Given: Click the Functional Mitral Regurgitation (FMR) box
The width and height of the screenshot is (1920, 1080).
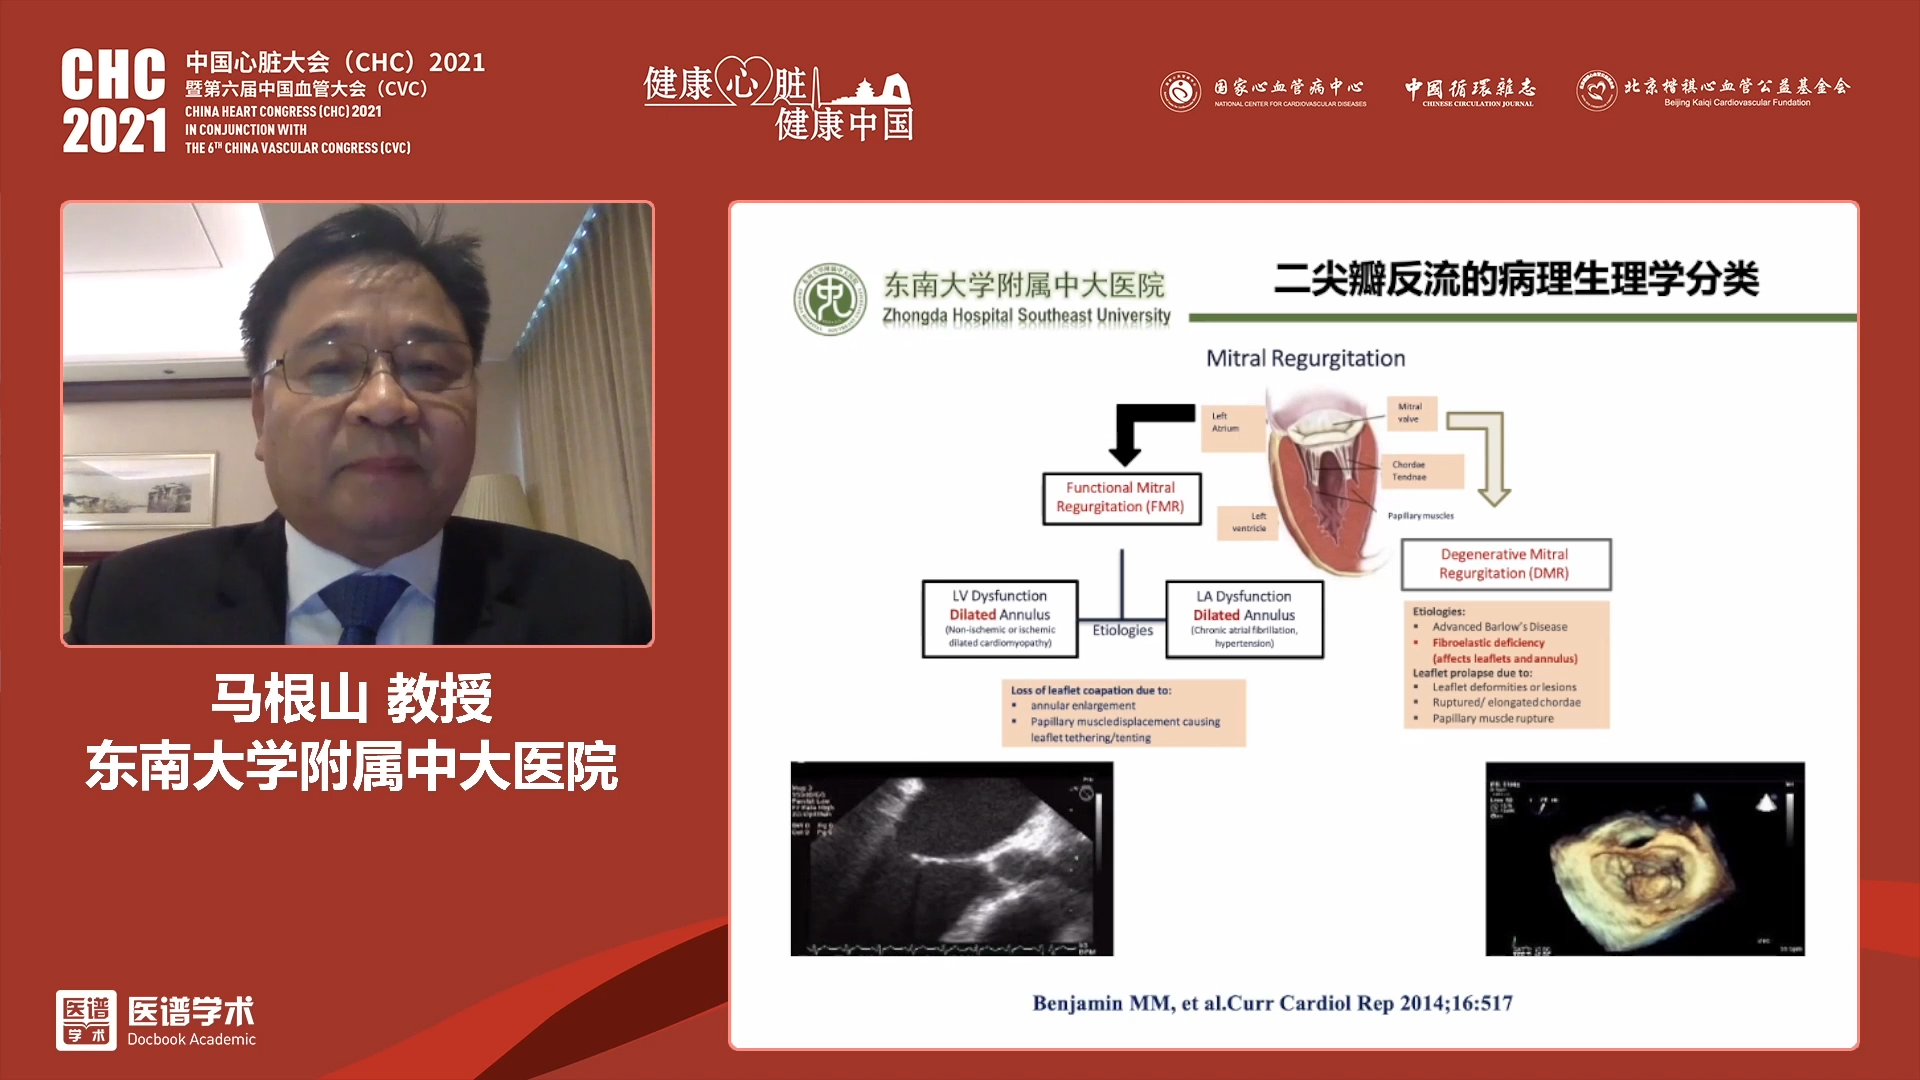Looking at the screenshot, I should pos(1121,498).
